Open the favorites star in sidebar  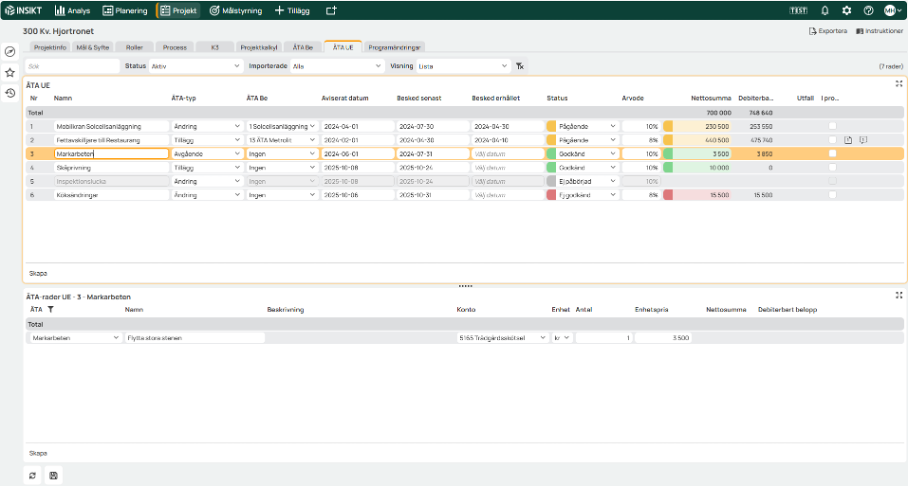coord(10,72)
